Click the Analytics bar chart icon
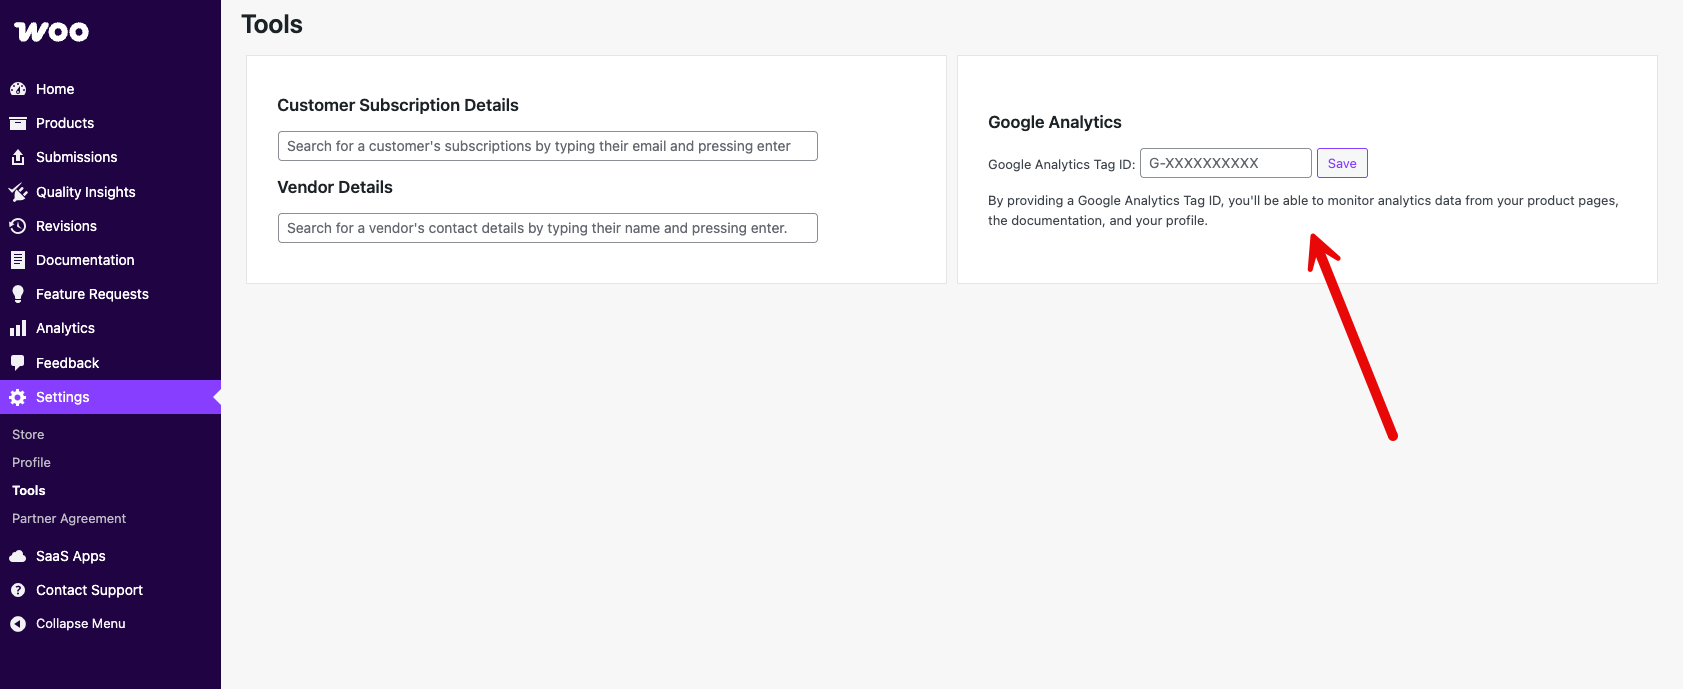Viewport: 1683px width, 689px height. click(x=18, y=328)
